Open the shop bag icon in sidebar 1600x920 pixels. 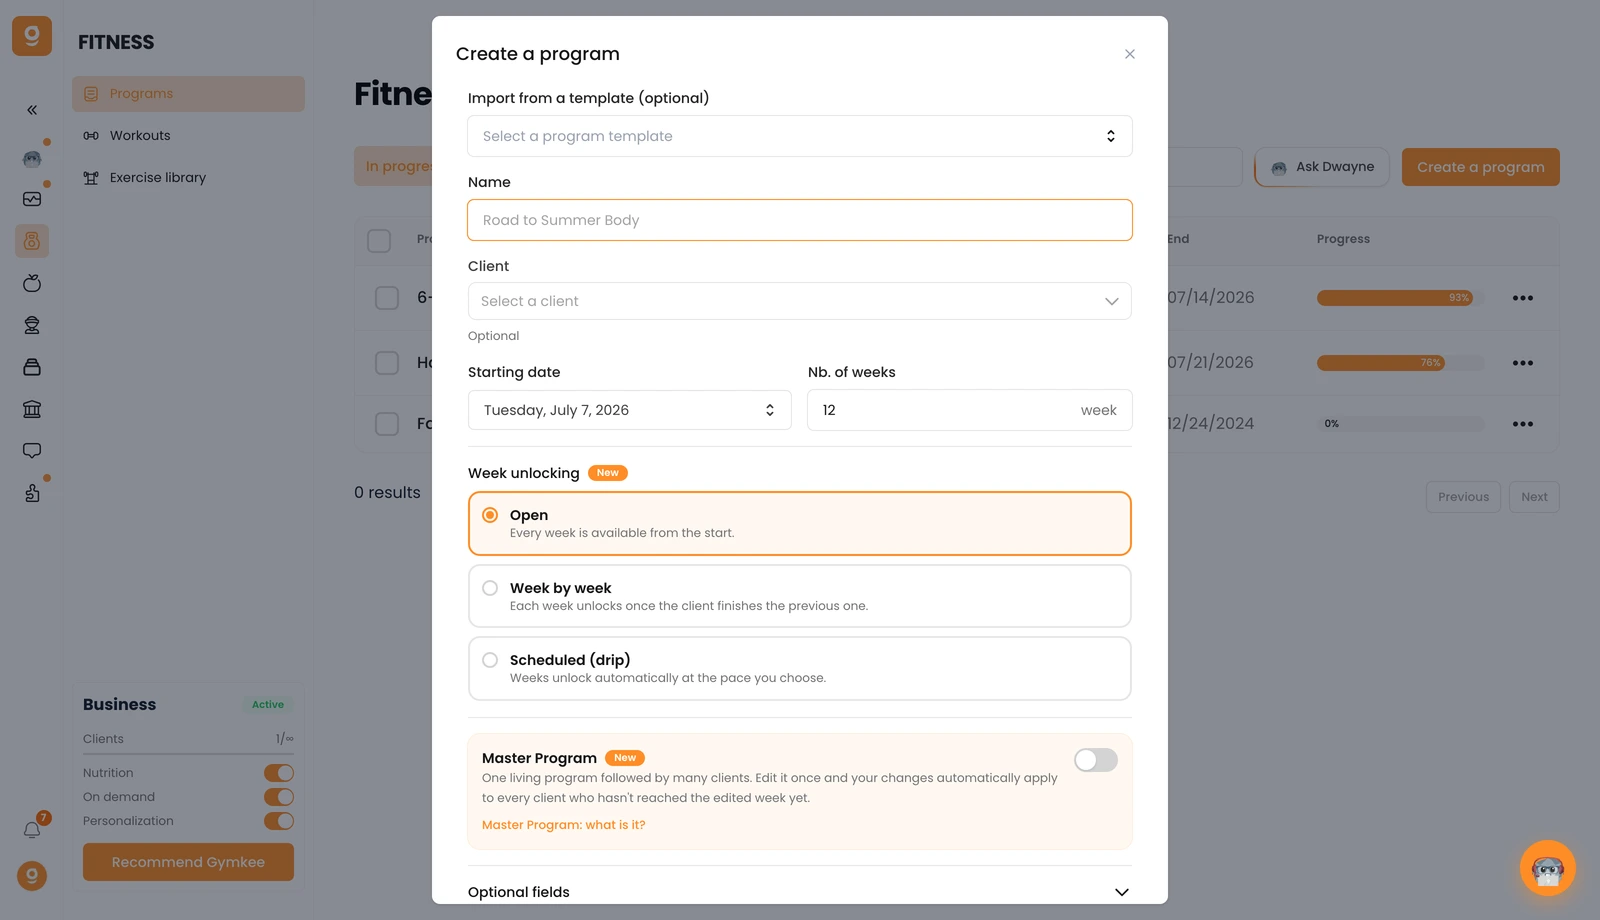coord(32,367)
